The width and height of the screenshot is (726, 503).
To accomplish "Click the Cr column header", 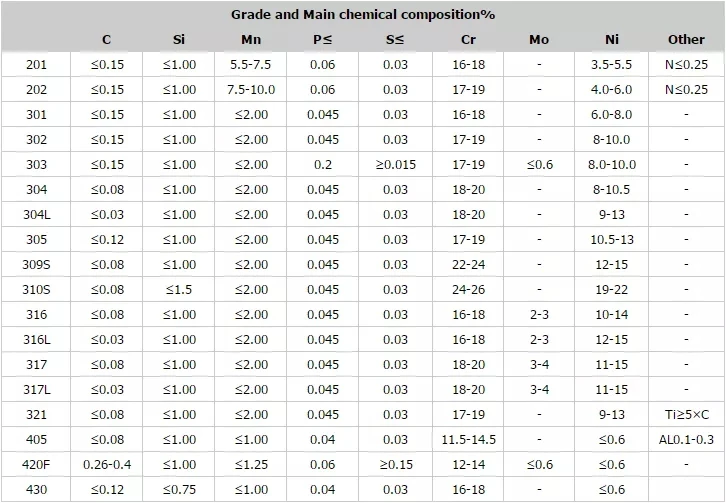I will [x=468, y=40].
